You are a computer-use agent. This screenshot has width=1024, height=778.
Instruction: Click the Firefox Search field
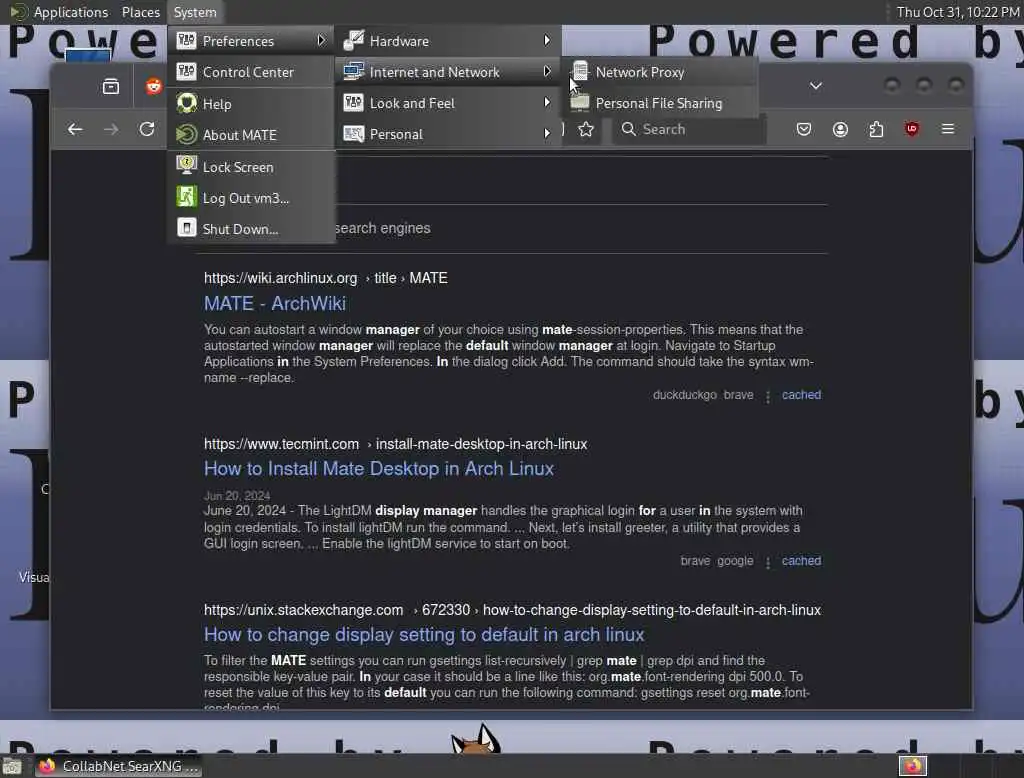[x=690, y=129]
